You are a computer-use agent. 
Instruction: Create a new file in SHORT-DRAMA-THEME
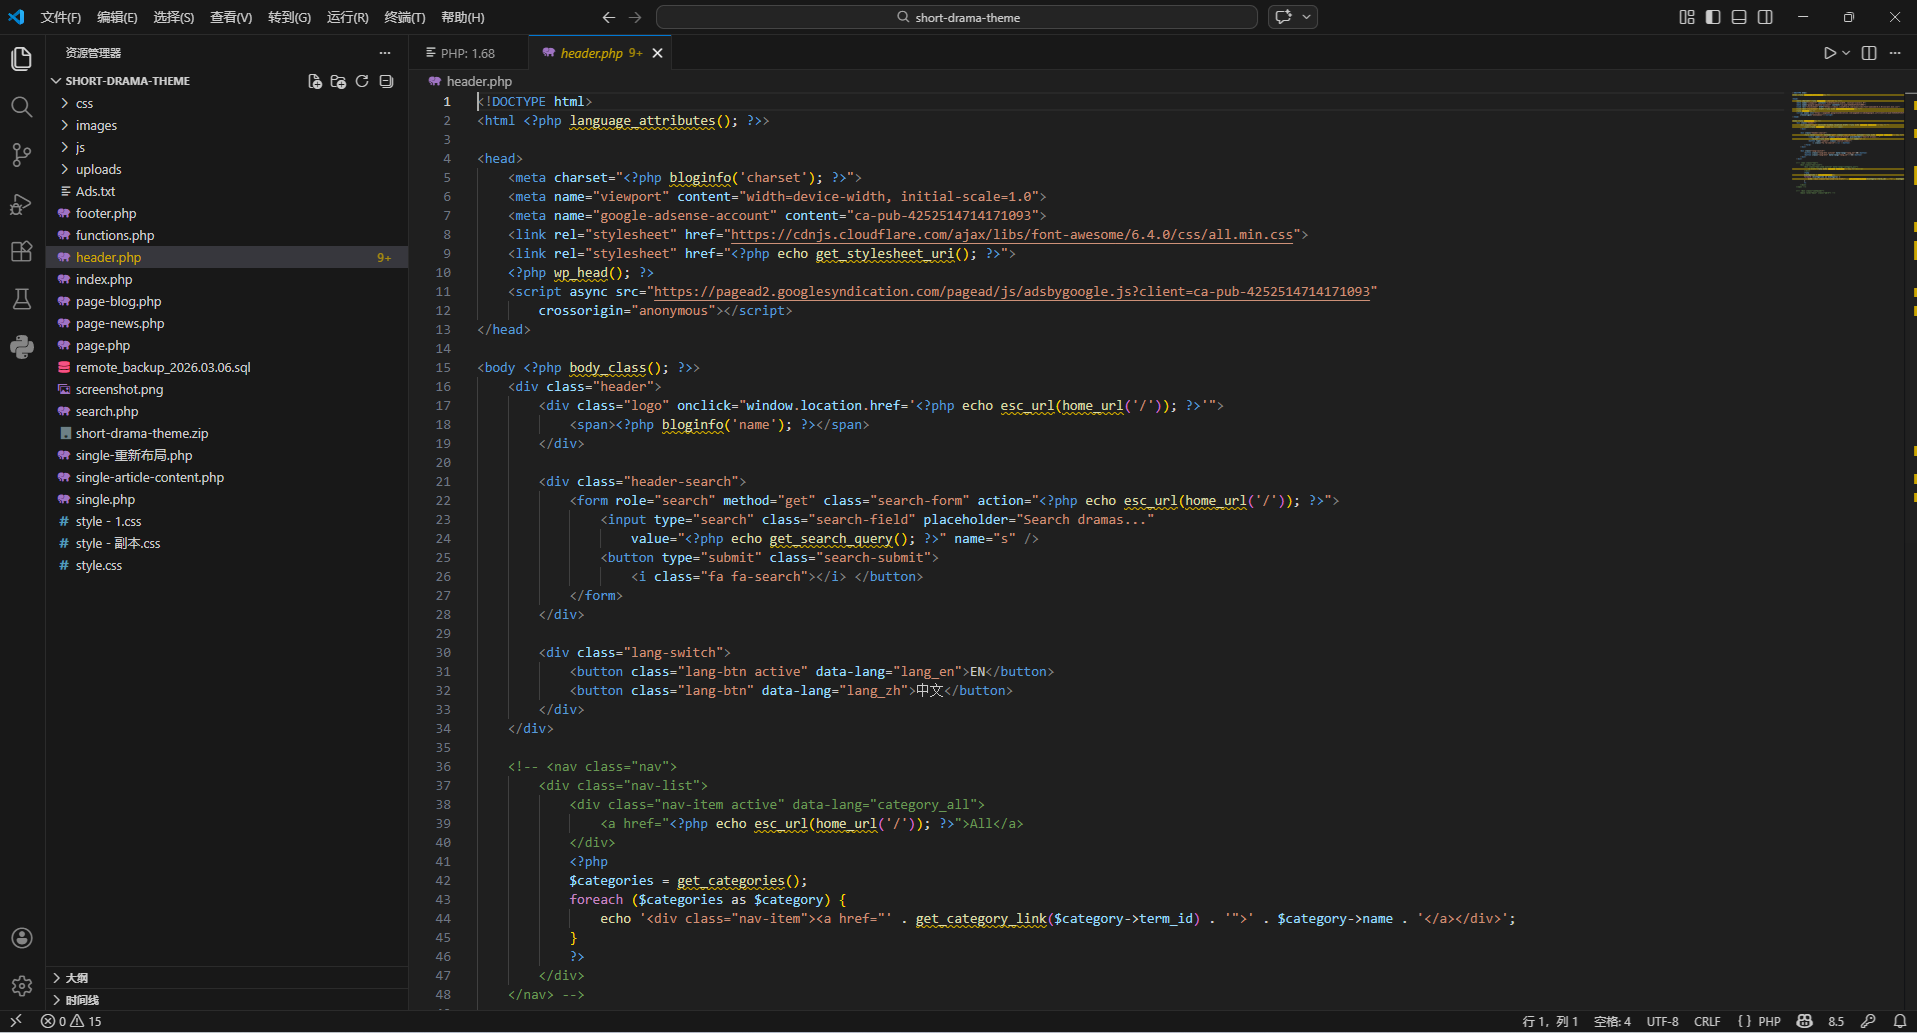click(x=314, y=81)
